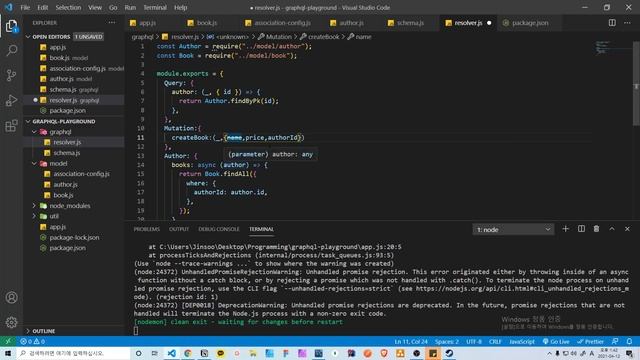Close the terminal panel
This screenshot has width=640, height=360.
coord(627,229)
